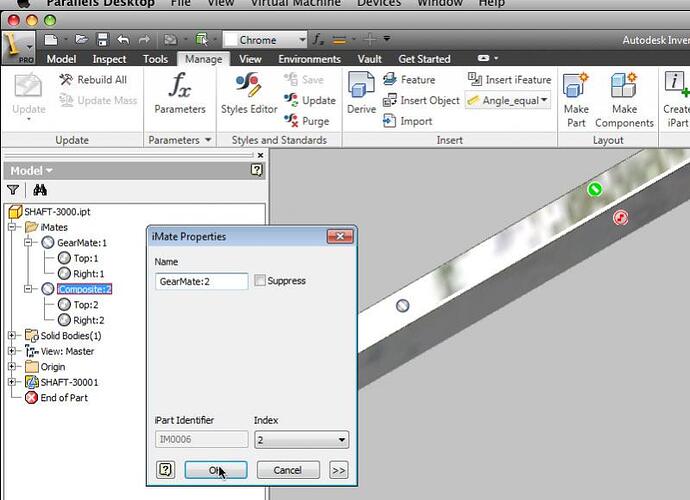Click Purge styles
The height and width of the screenshot is (500, 690).
click(306, 121)
